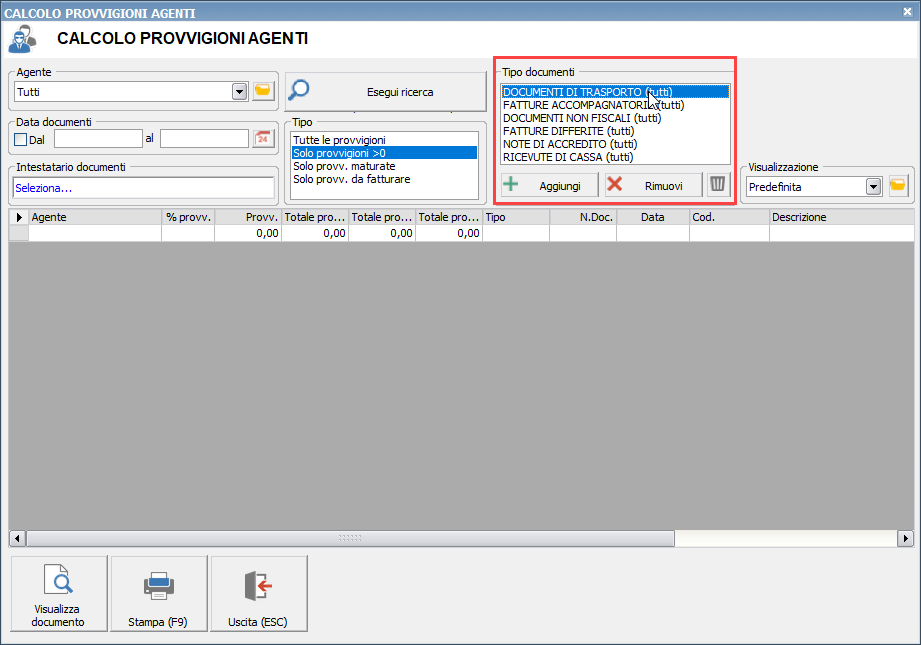Click the magnifier icon in Esegui ricerca

299,90
